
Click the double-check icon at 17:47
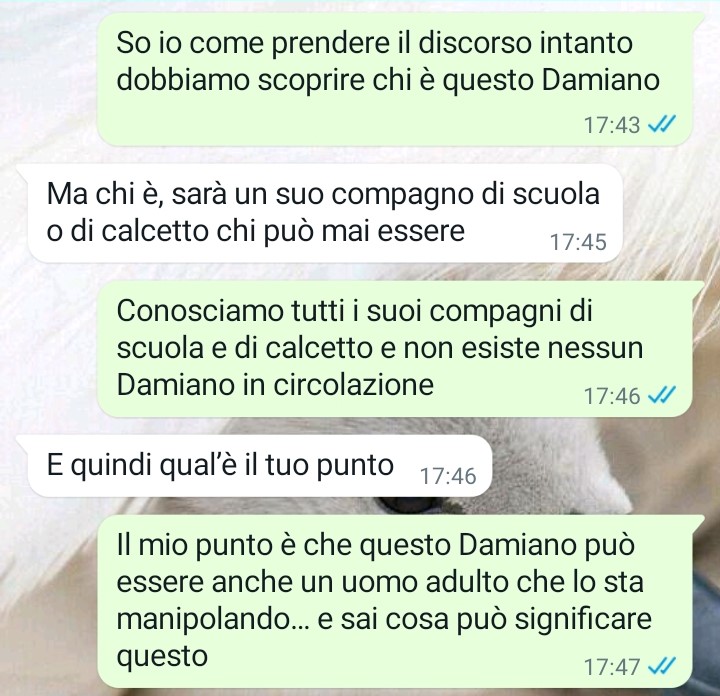pyautogui.click(x=661, y=666)
